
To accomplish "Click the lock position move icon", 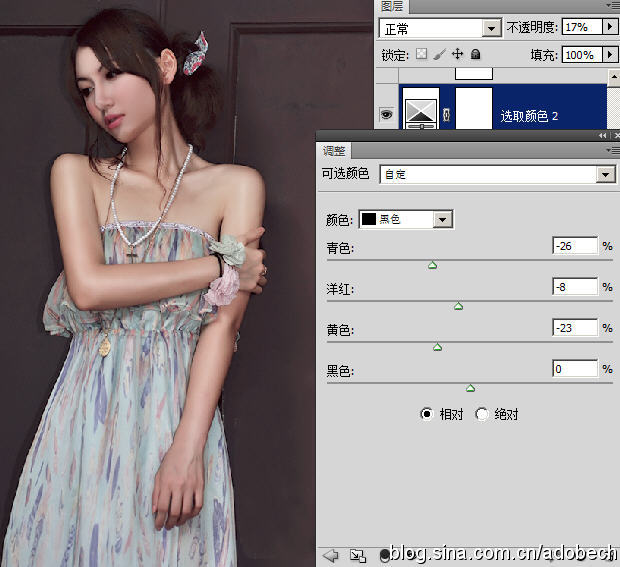I will [x=458, y=54].
